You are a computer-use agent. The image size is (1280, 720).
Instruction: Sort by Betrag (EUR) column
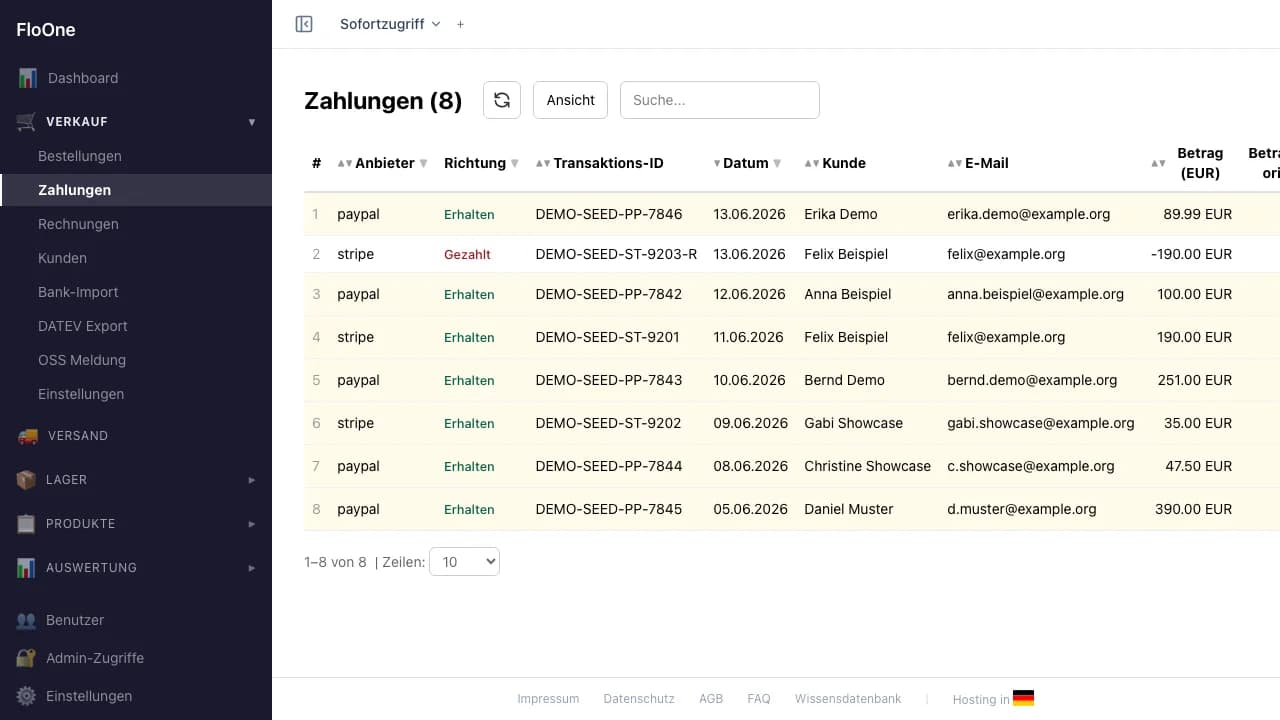tap(1188, 163)
